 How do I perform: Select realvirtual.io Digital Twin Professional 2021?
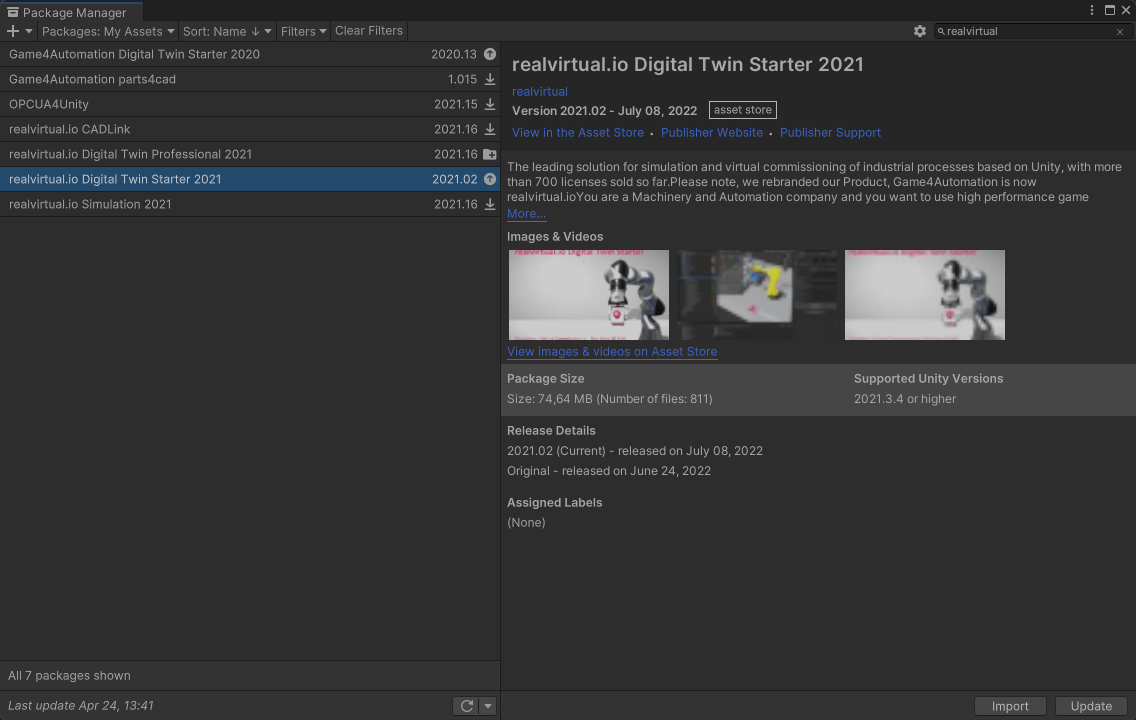tap(250, 154)
